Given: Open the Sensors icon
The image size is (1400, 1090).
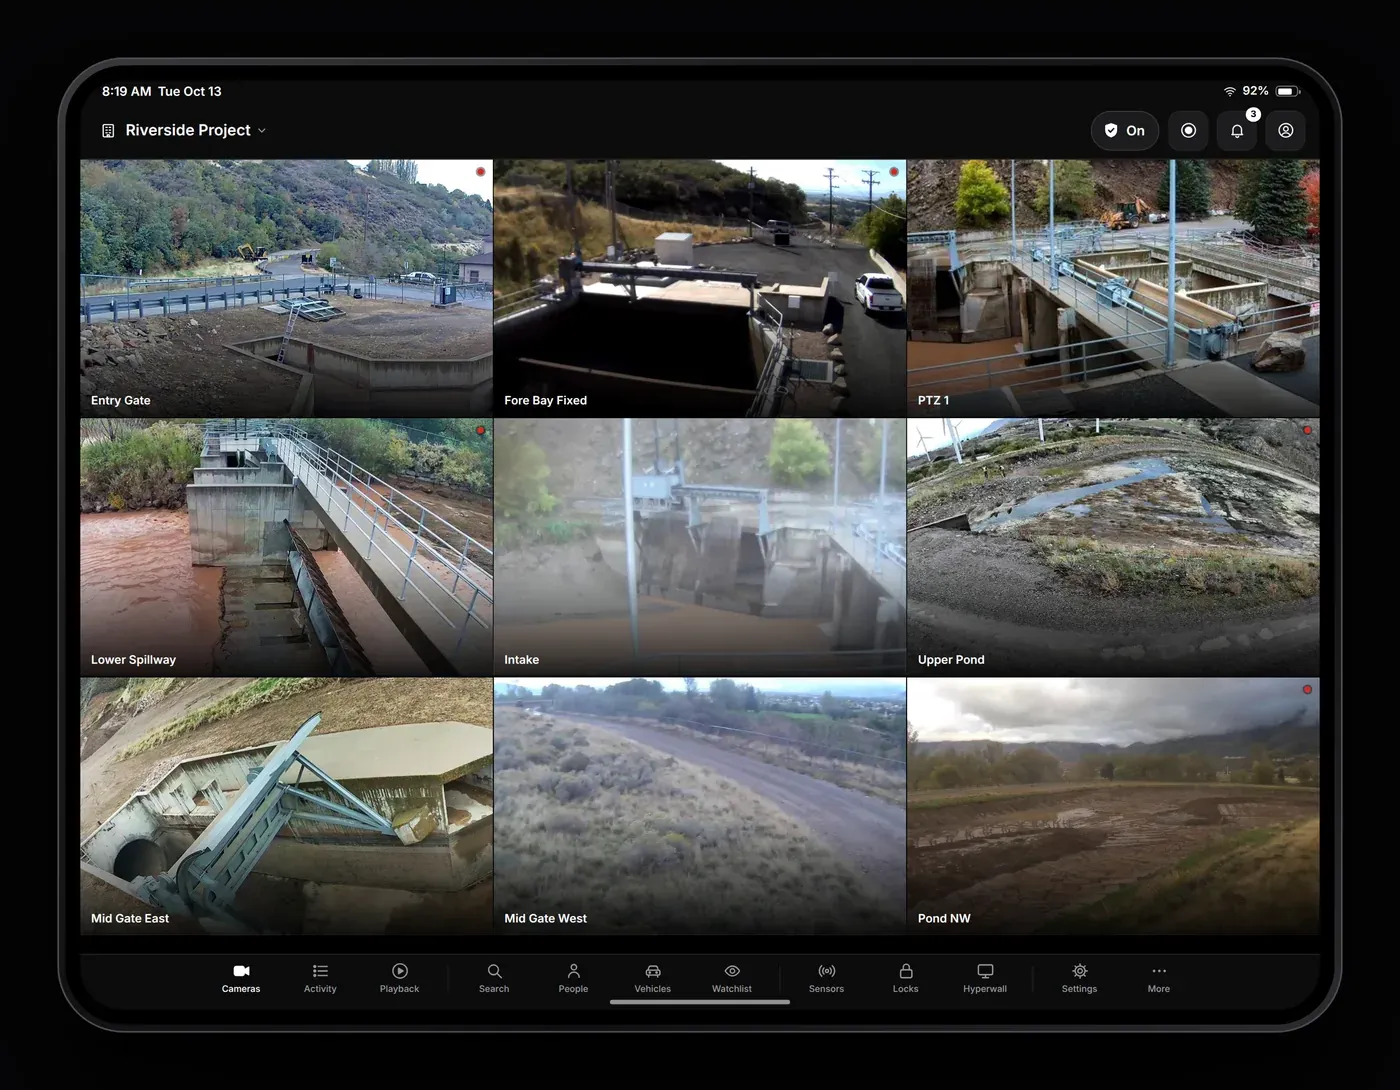Looking at the screenshot, I should tap(827, 971).
